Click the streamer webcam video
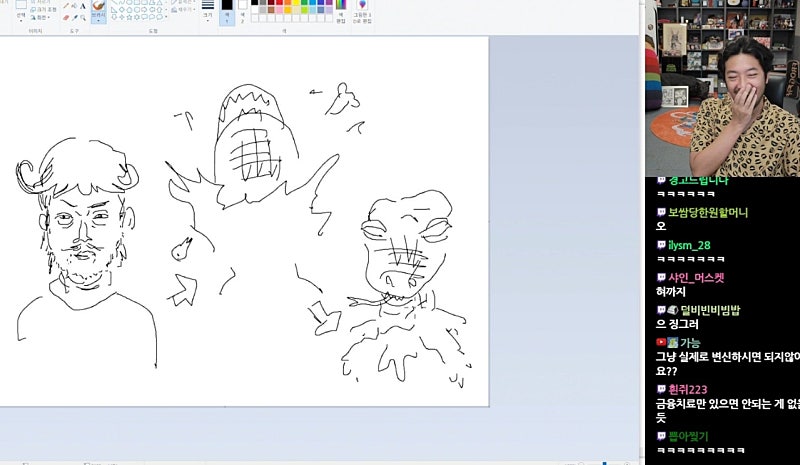This screenshot has width=800, height=465. pos(722,88)
